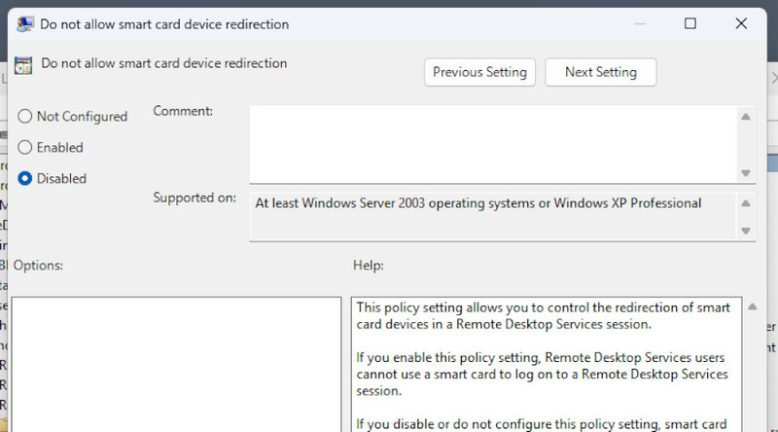Click the Comment box scroll down arrow
The width and height of the screenshot is (778, 432).
tap(746, 173)
